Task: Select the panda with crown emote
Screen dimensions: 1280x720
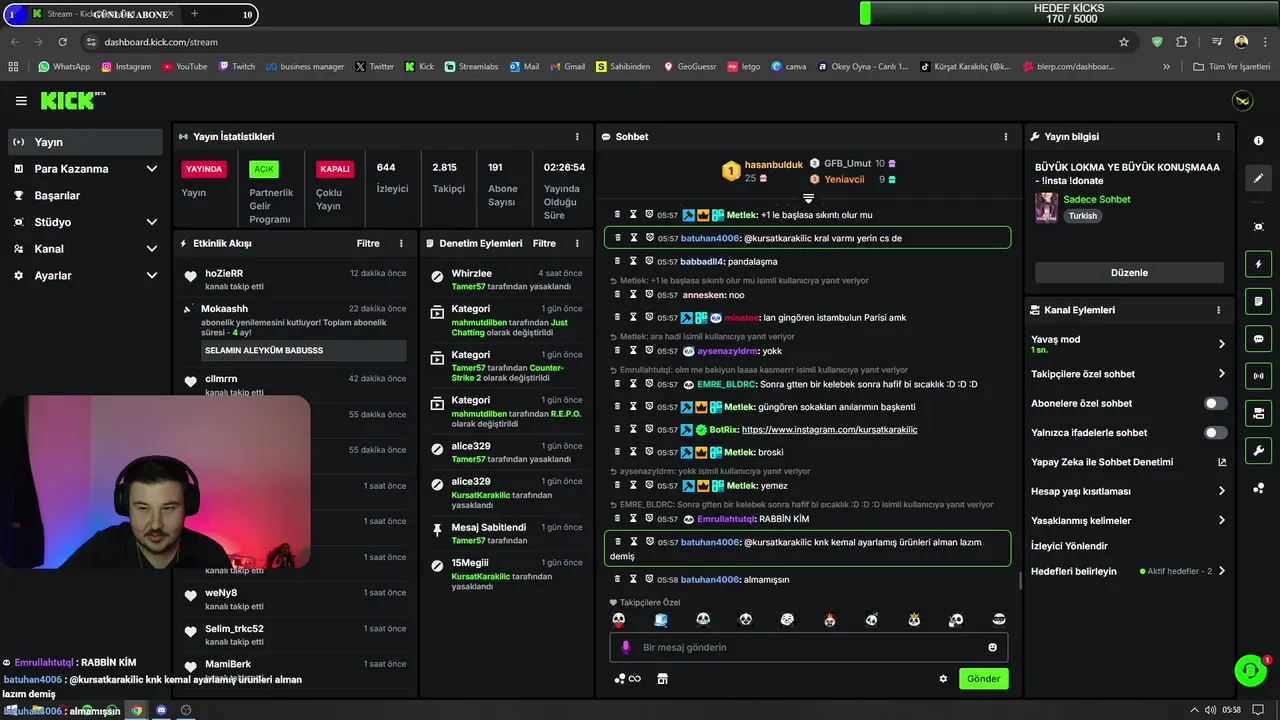Action: tap(914, 620)
